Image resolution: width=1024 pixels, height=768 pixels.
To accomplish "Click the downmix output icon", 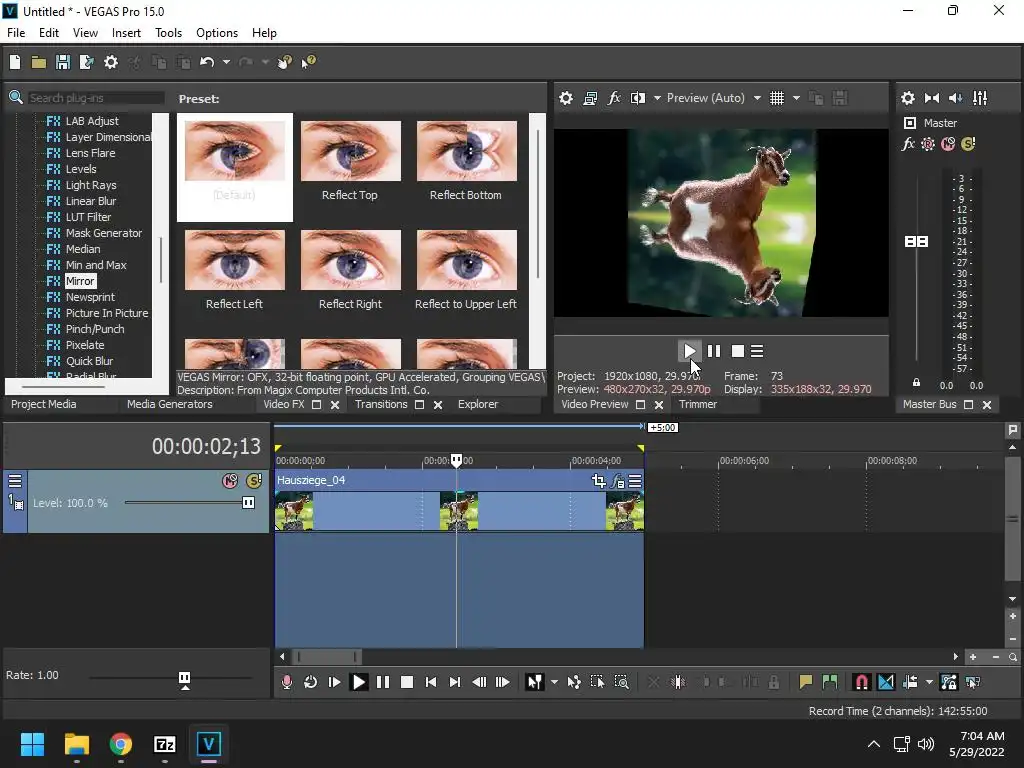I will pos(932,98).
